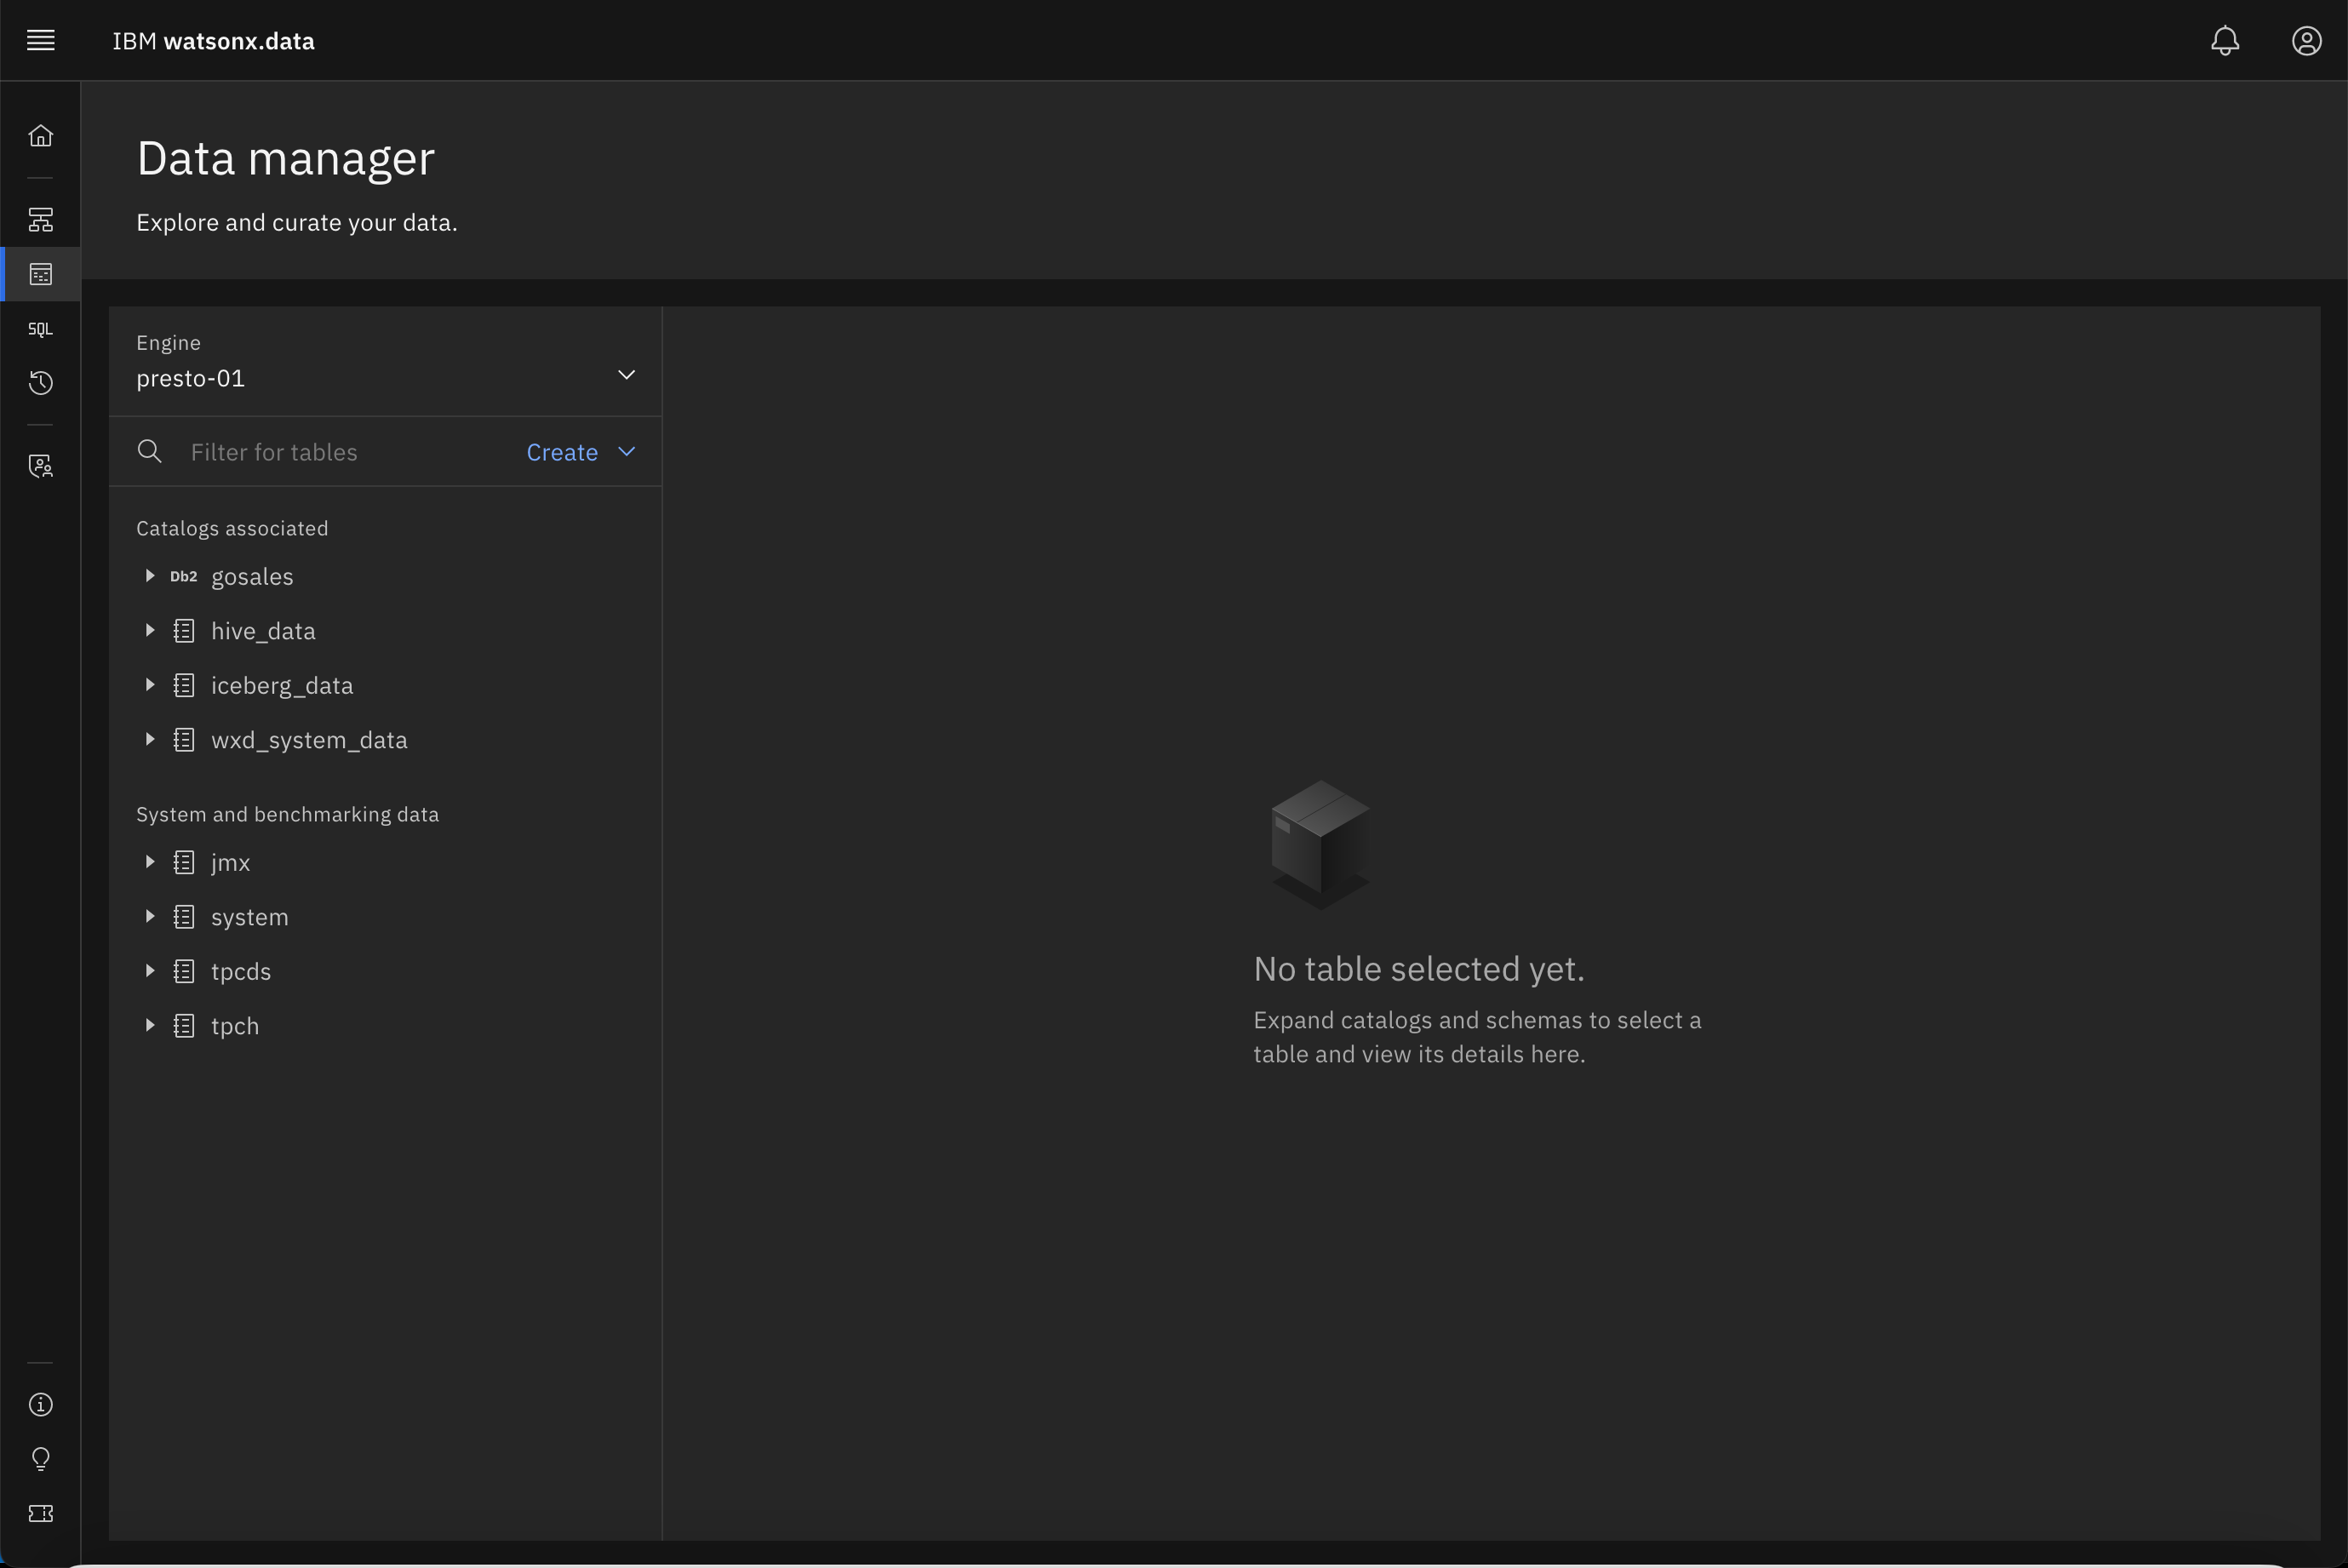The image size is (2348, 1568).
Task: Expand the tpch benchmarking catalog
Action: pos(149,1026)
